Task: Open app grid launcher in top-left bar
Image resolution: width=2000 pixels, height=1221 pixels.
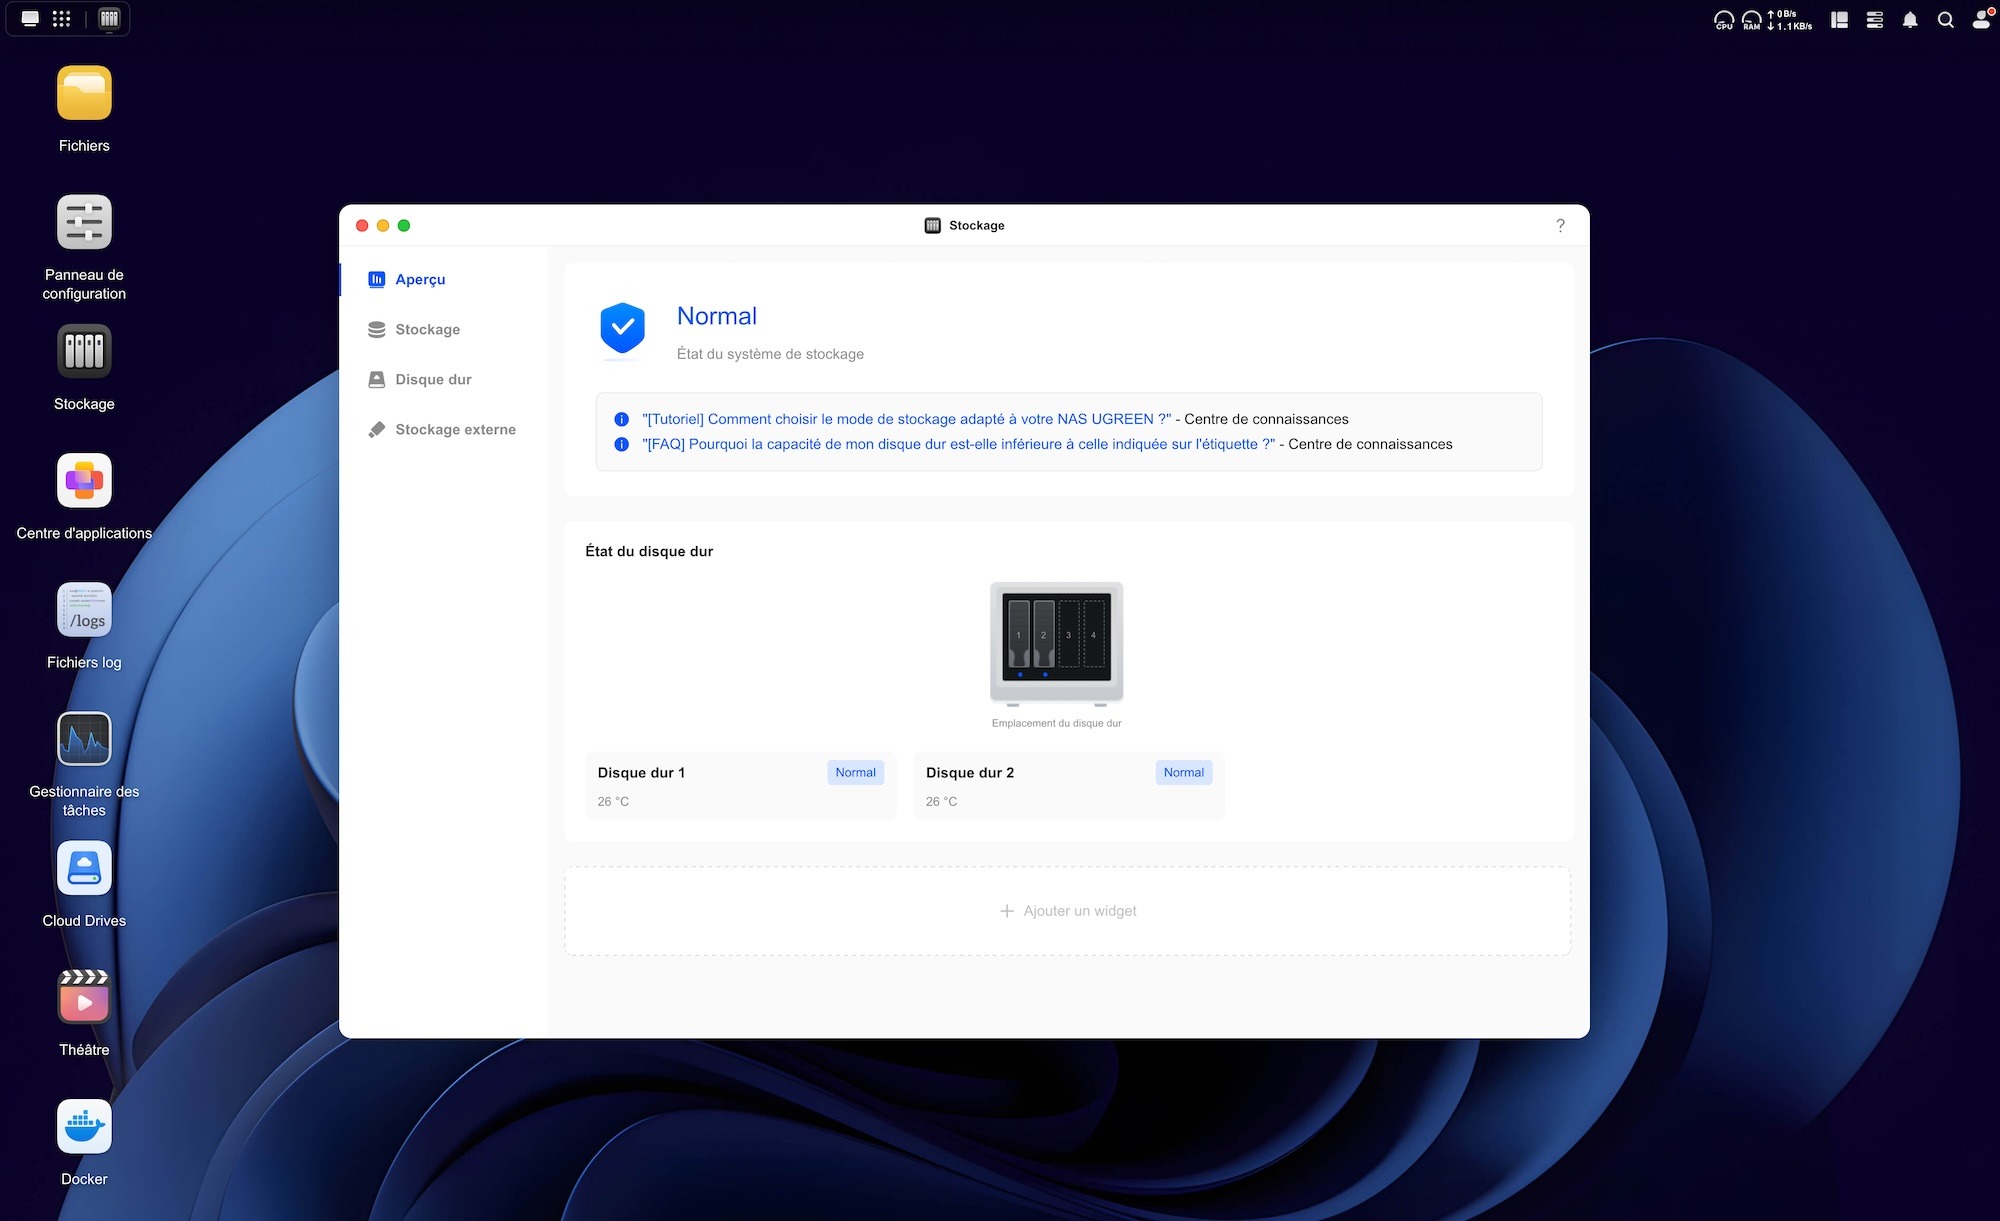Action: click(x=61, y=19)
